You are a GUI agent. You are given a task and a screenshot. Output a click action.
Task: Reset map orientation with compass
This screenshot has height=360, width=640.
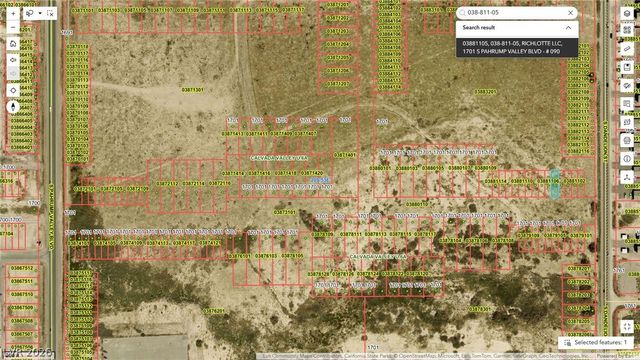(x=13, y=107)
